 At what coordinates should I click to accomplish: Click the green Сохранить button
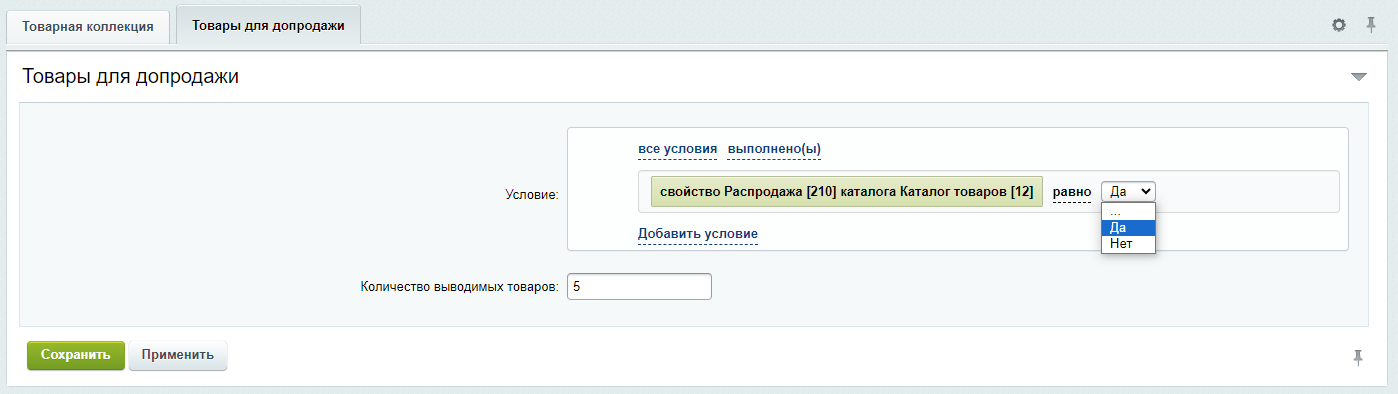76,355
